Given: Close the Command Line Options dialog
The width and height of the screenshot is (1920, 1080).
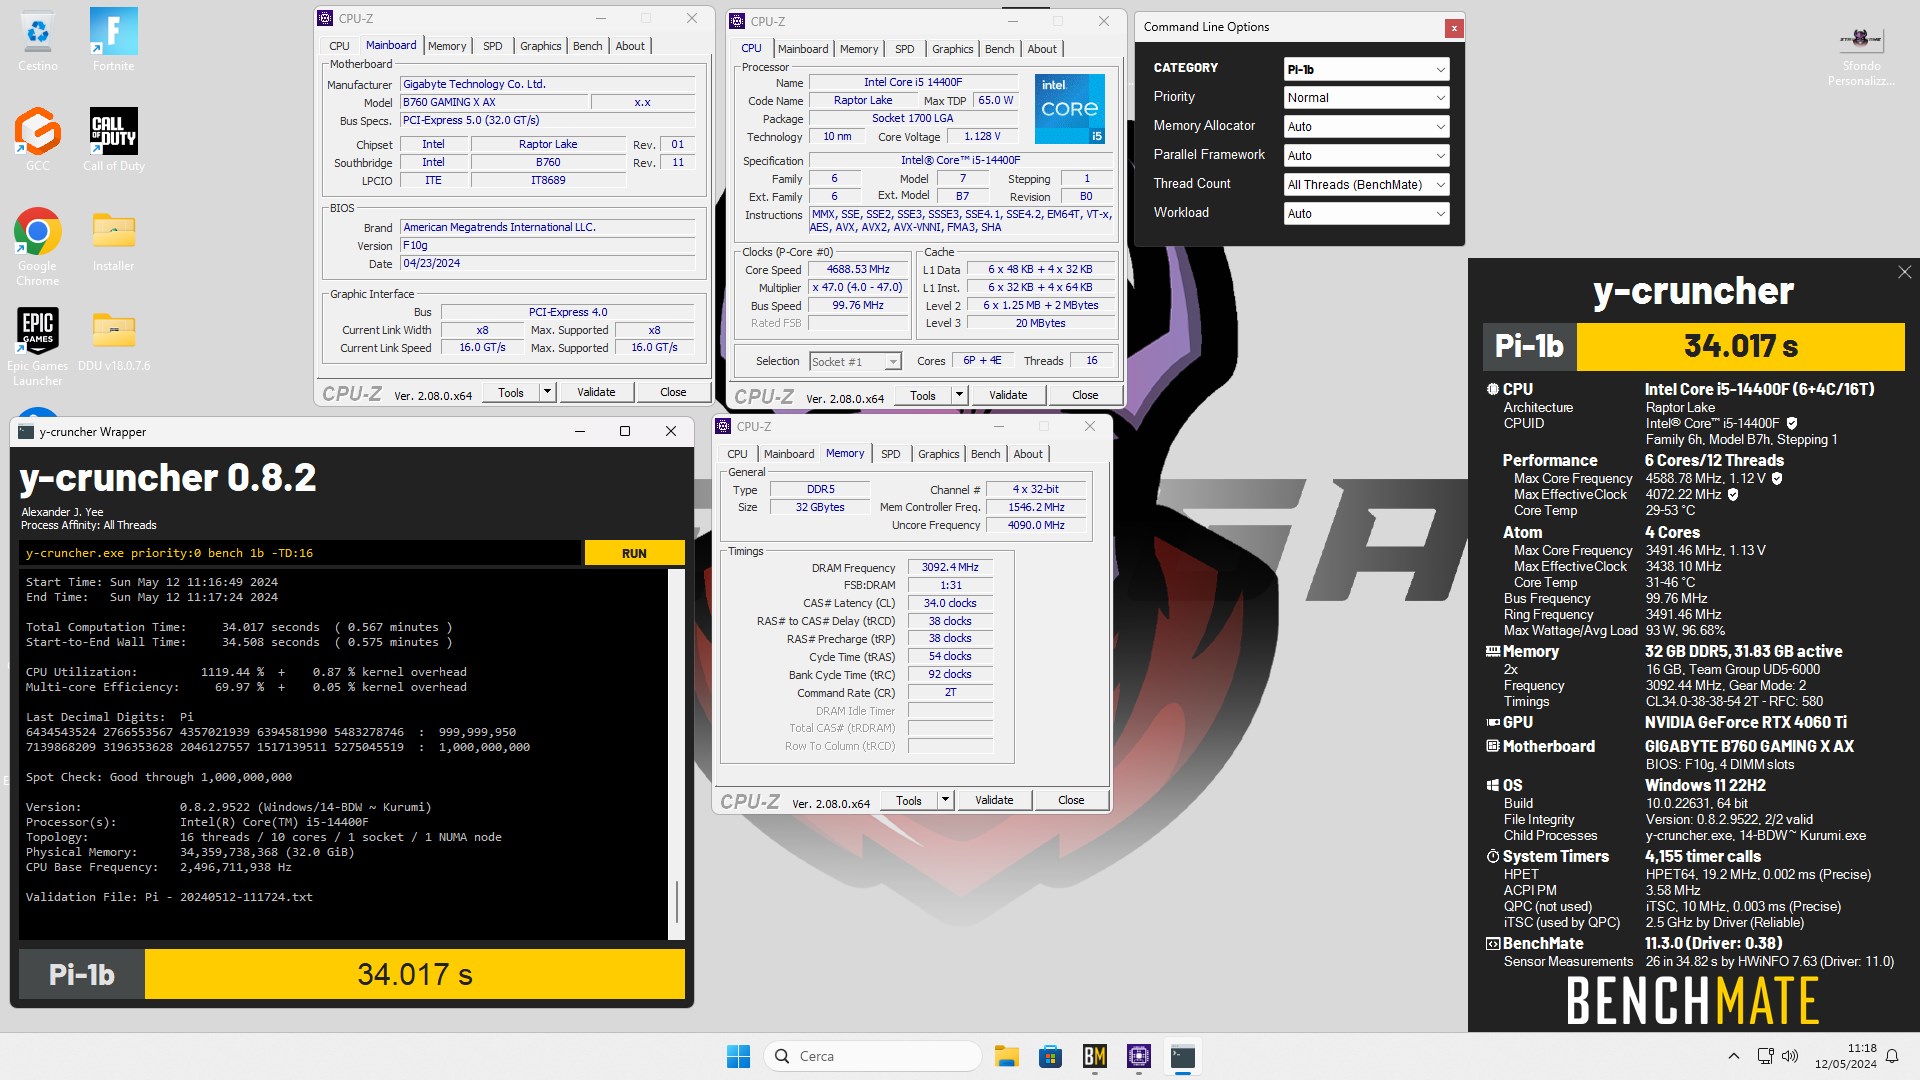Looking at the screenshot, I should coord(1454,28).
